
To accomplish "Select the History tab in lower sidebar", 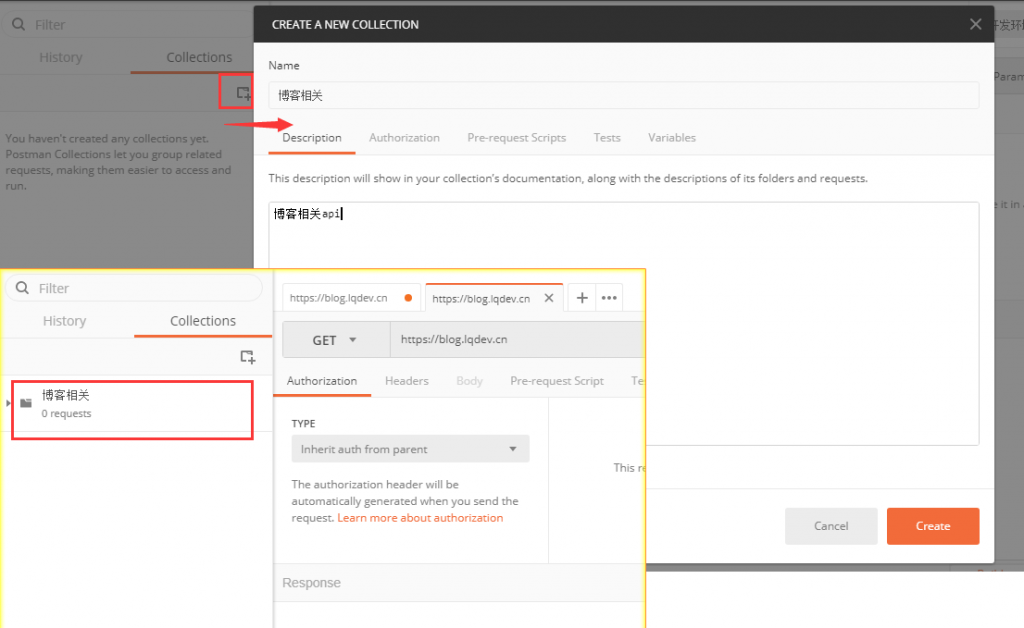I will tap(65, 321).
